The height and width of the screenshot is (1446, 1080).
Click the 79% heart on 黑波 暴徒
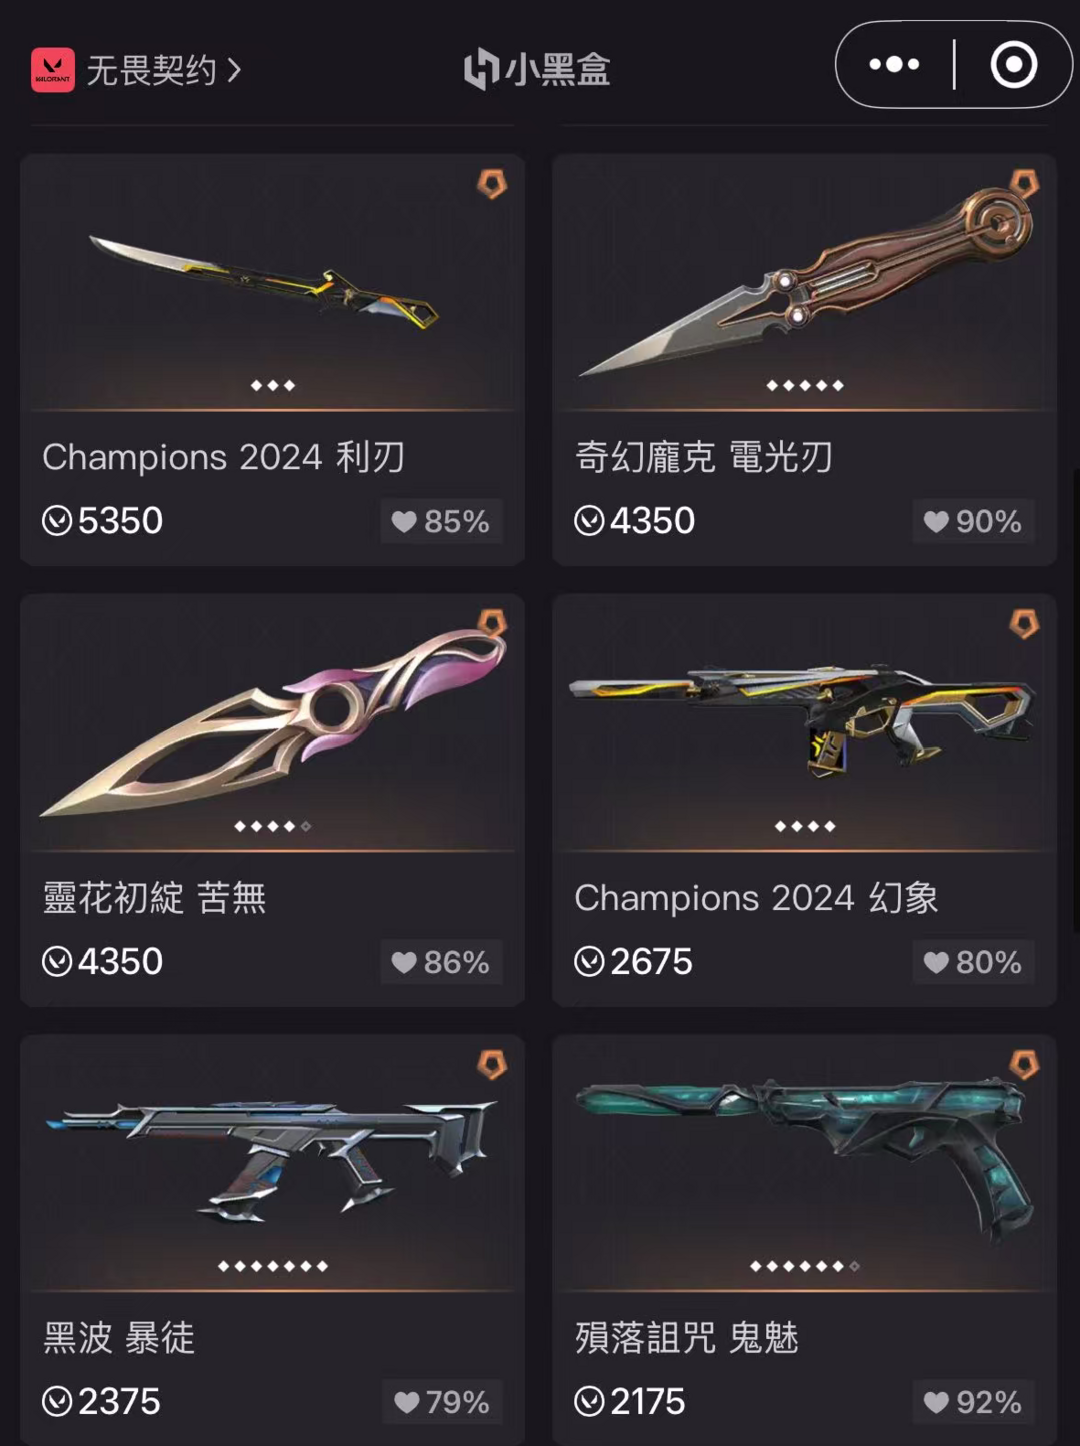point(442,1402)
